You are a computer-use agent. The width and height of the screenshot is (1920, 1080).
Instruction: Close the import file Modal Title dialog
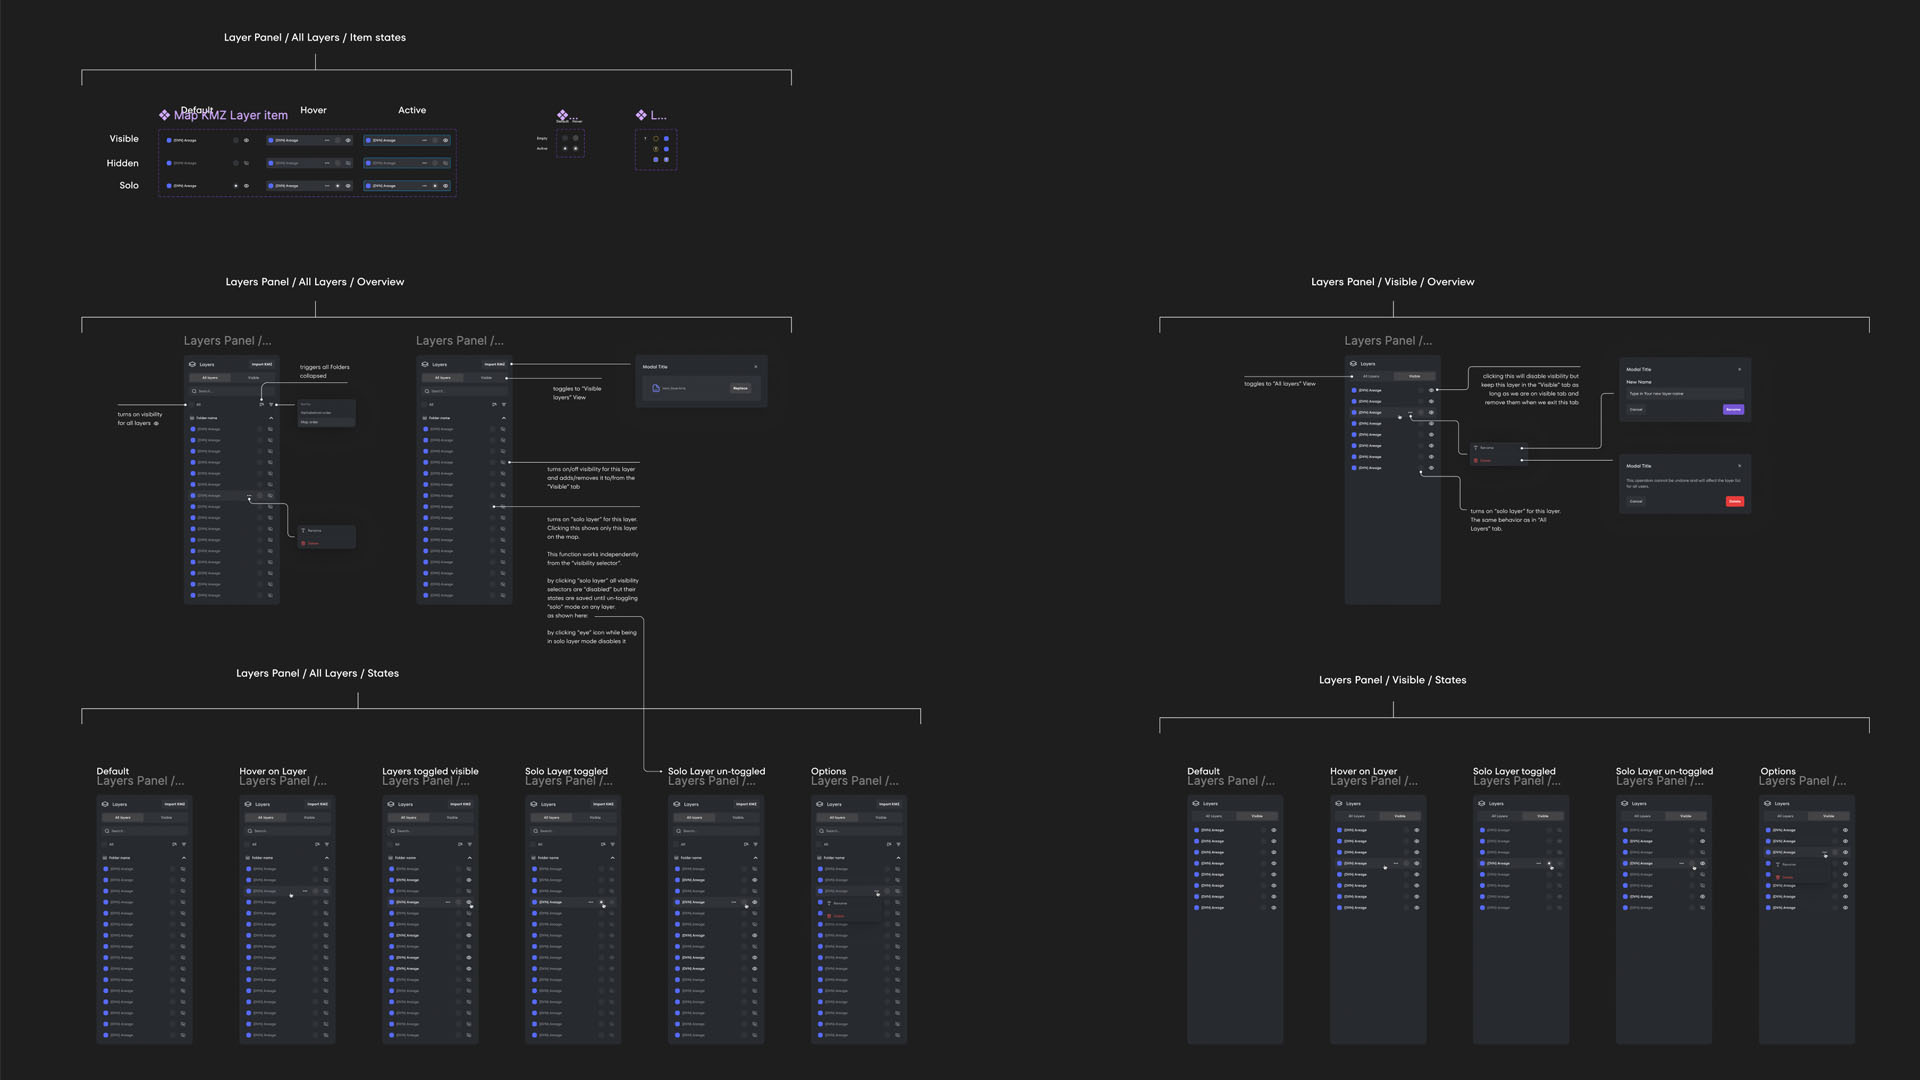[756, 367]
